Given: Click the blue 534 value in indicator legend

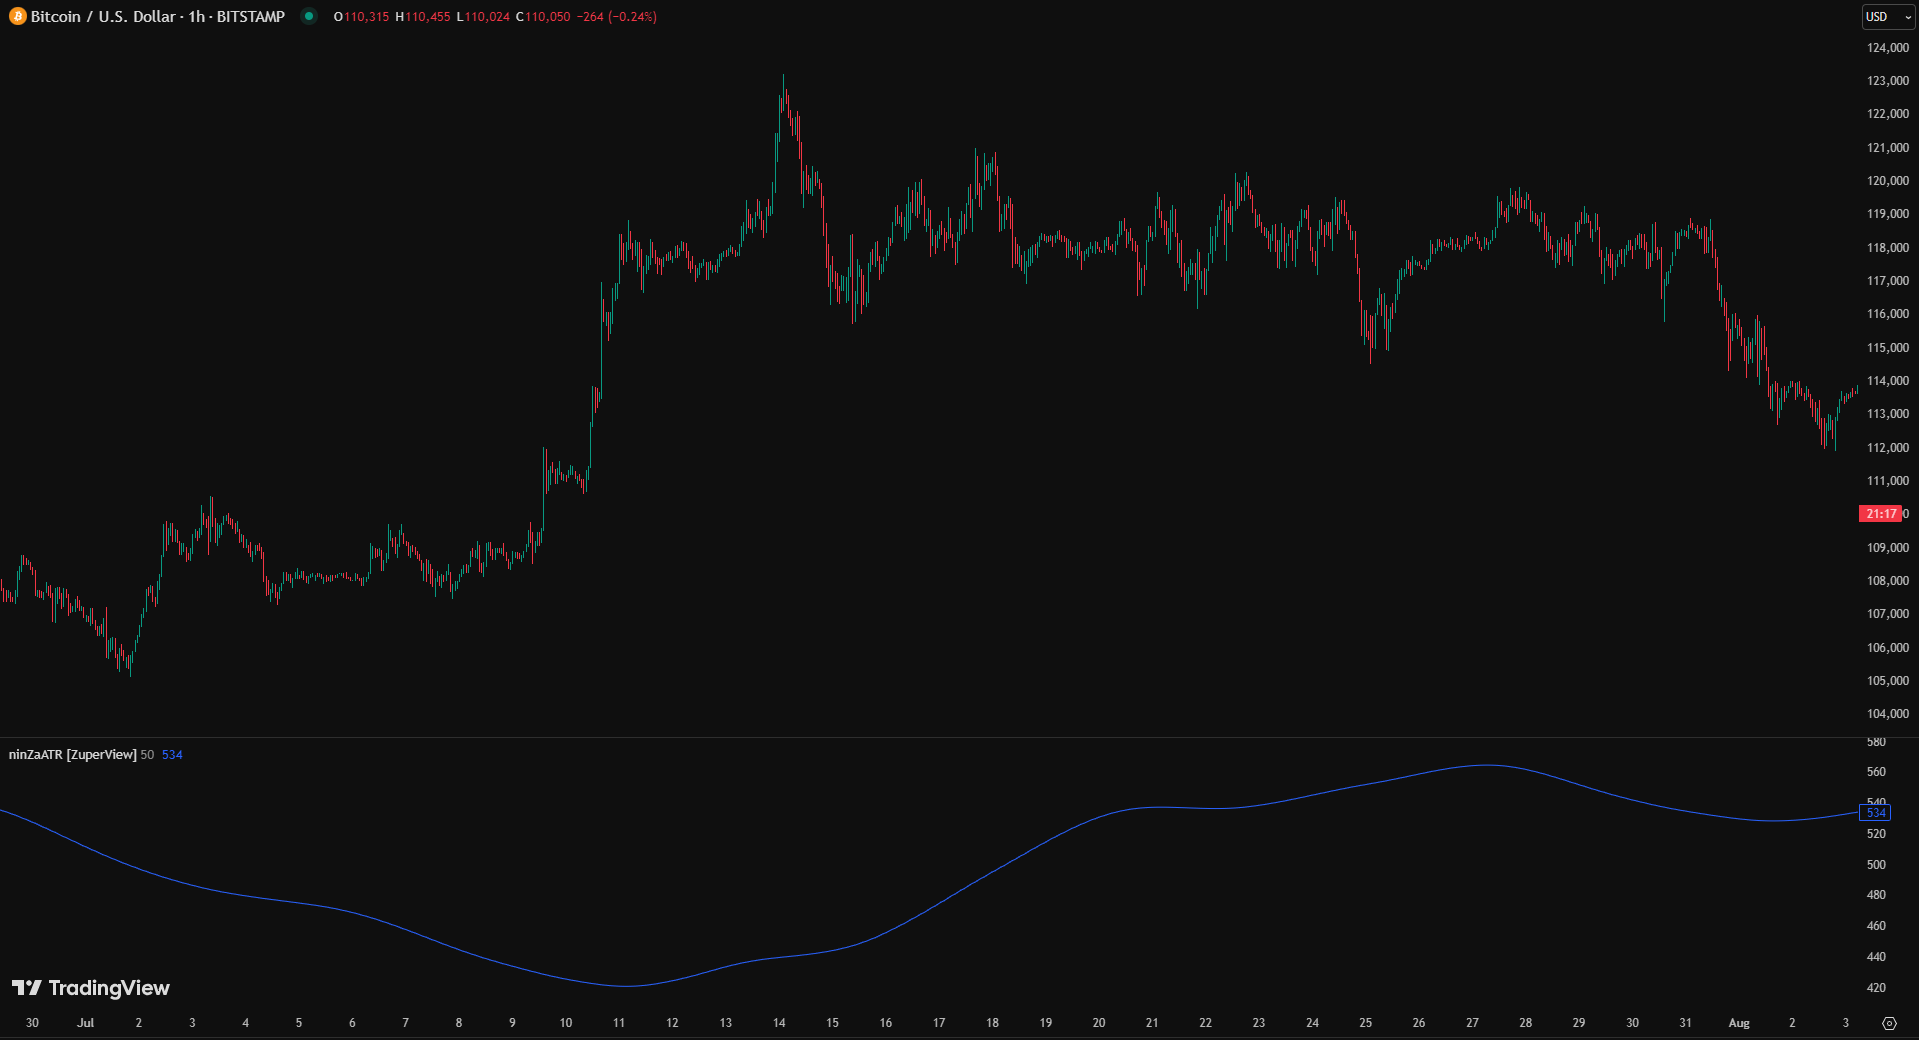Looking at the screenshot, I should pyautogui.click(x=172, y=755).
